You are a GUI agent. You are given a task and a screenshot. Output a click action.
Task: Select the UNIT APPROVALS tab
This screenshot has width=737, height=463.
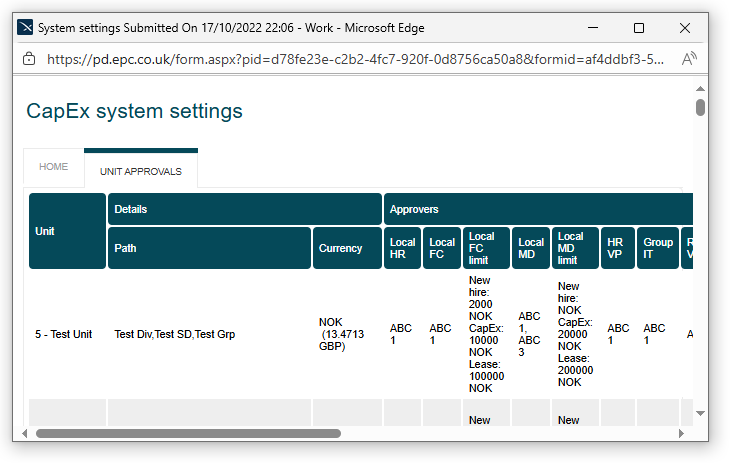(x=141, y=171)
